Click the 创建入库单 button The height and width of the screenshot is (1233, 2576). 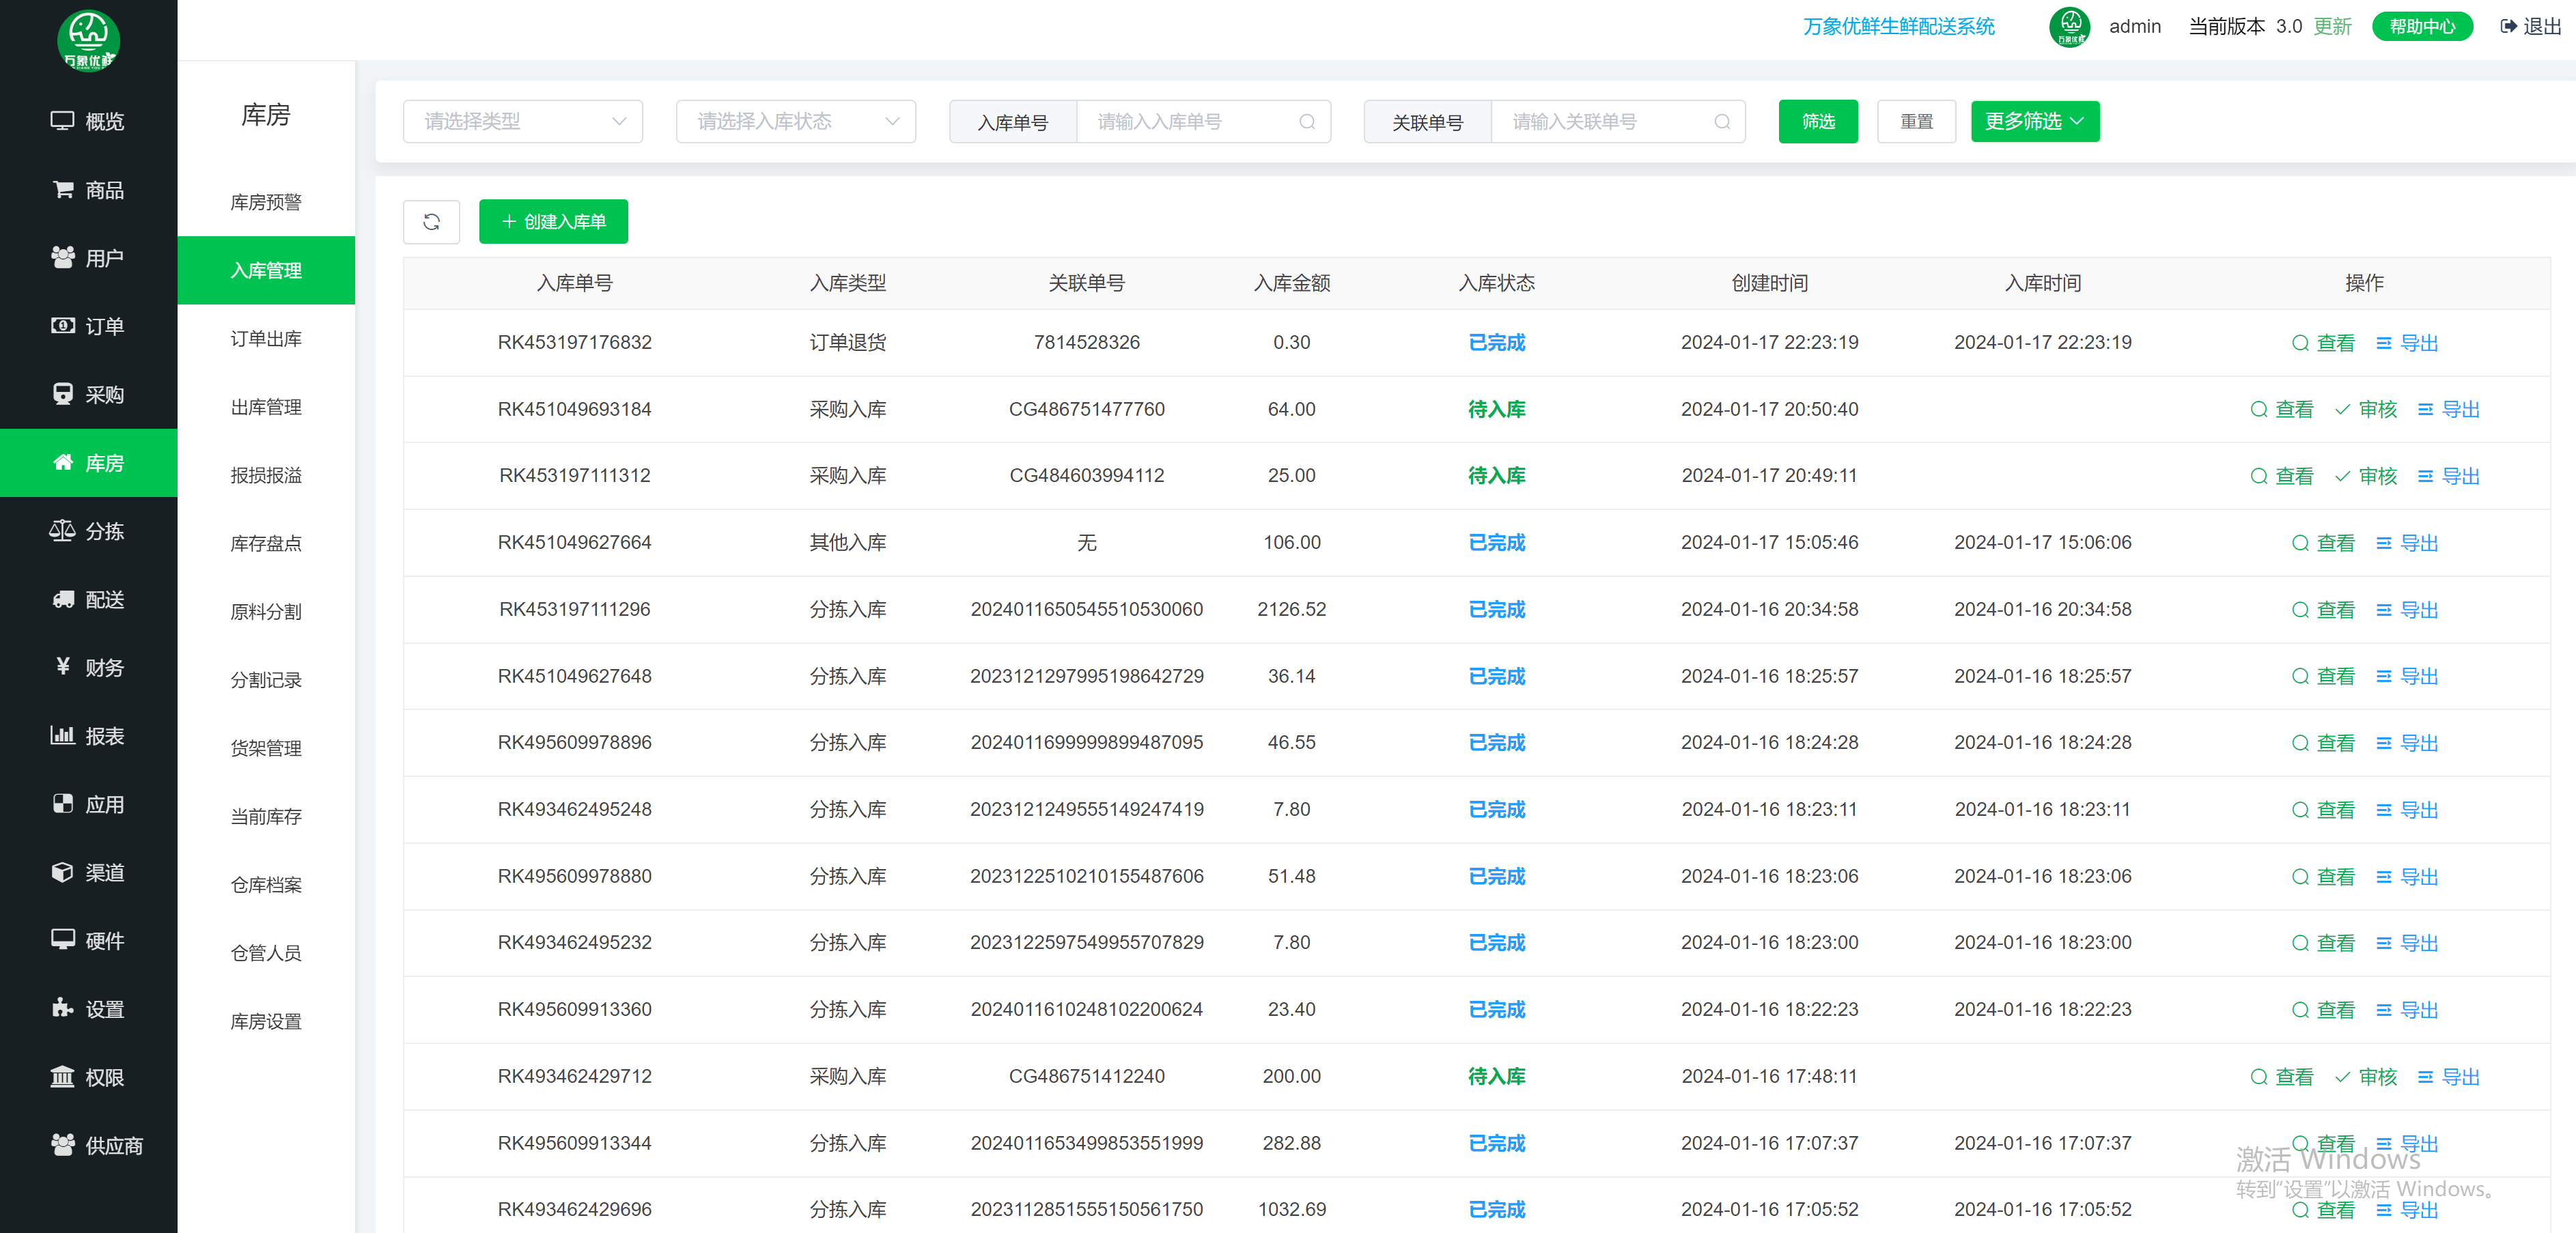click(553, 221)
